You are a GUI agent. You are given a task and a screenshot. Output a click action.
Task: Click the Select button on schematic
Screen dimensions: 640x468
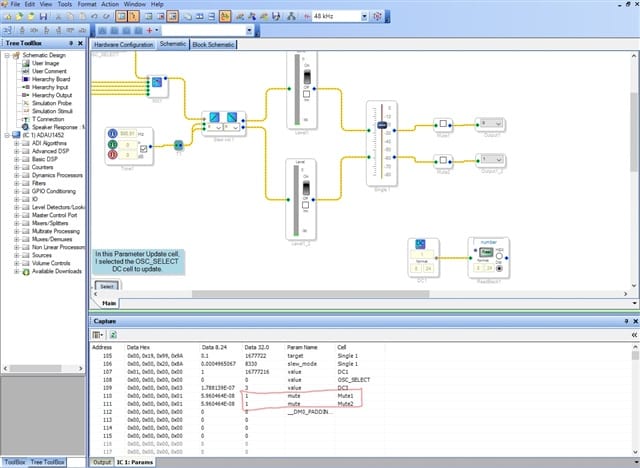tap(107, 286)
